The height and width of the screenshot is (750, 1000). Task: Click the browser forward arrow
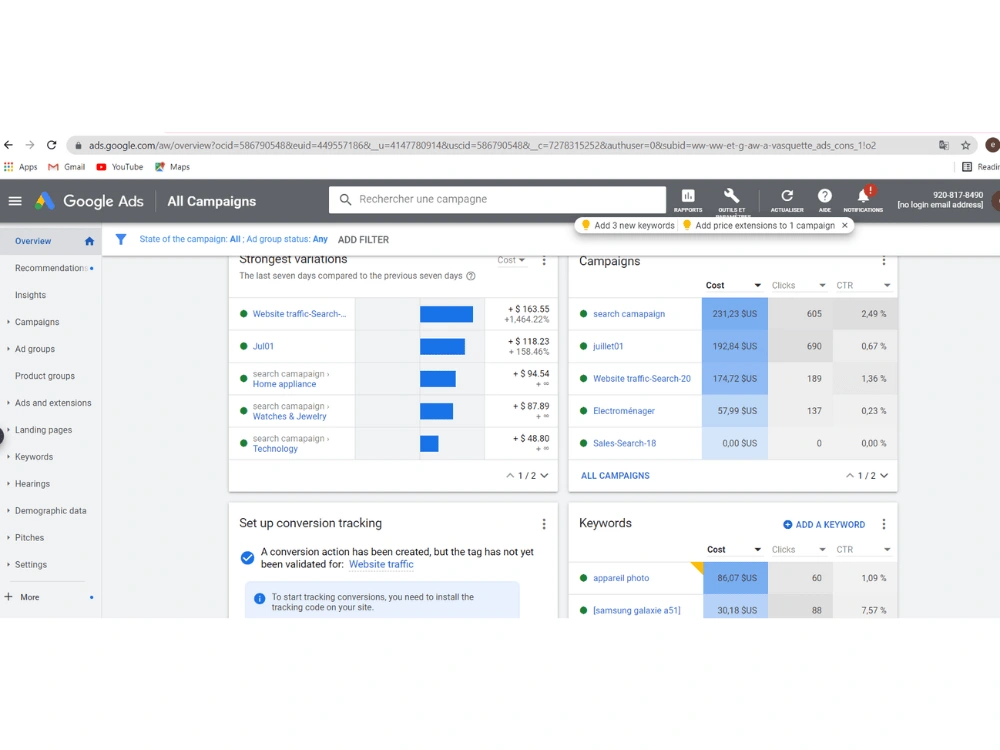29,145
